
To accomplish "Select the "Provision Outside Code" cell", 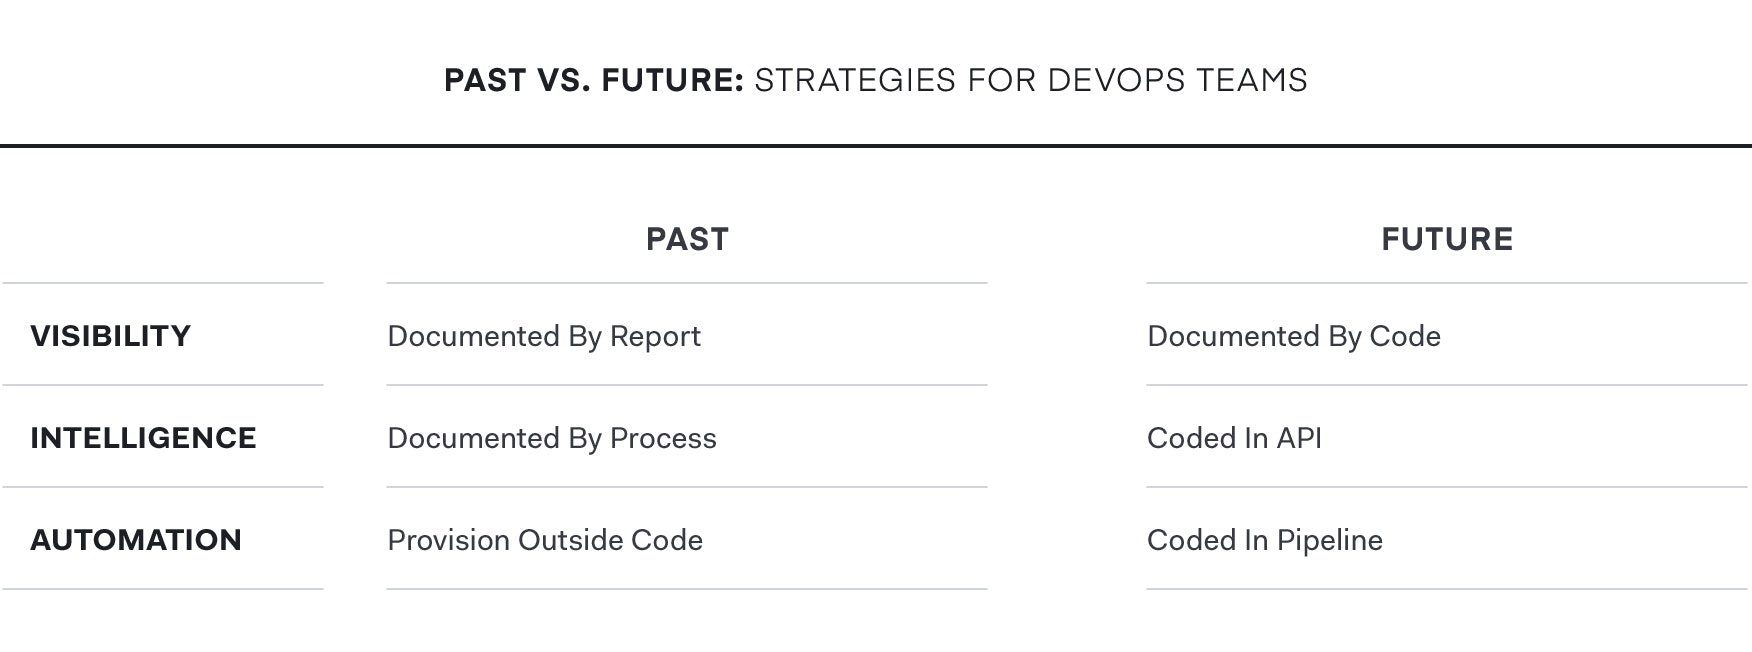I will pyautogui.click(x=545, y=540).
